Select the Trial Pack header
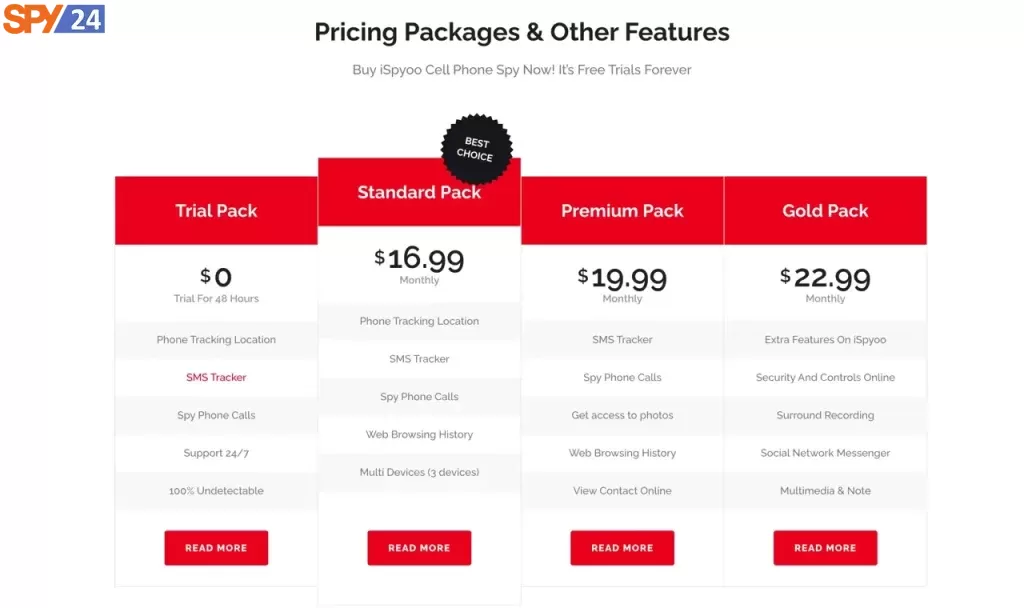Viewport: 1024px width, 608px height. click(x=216, y=210)
